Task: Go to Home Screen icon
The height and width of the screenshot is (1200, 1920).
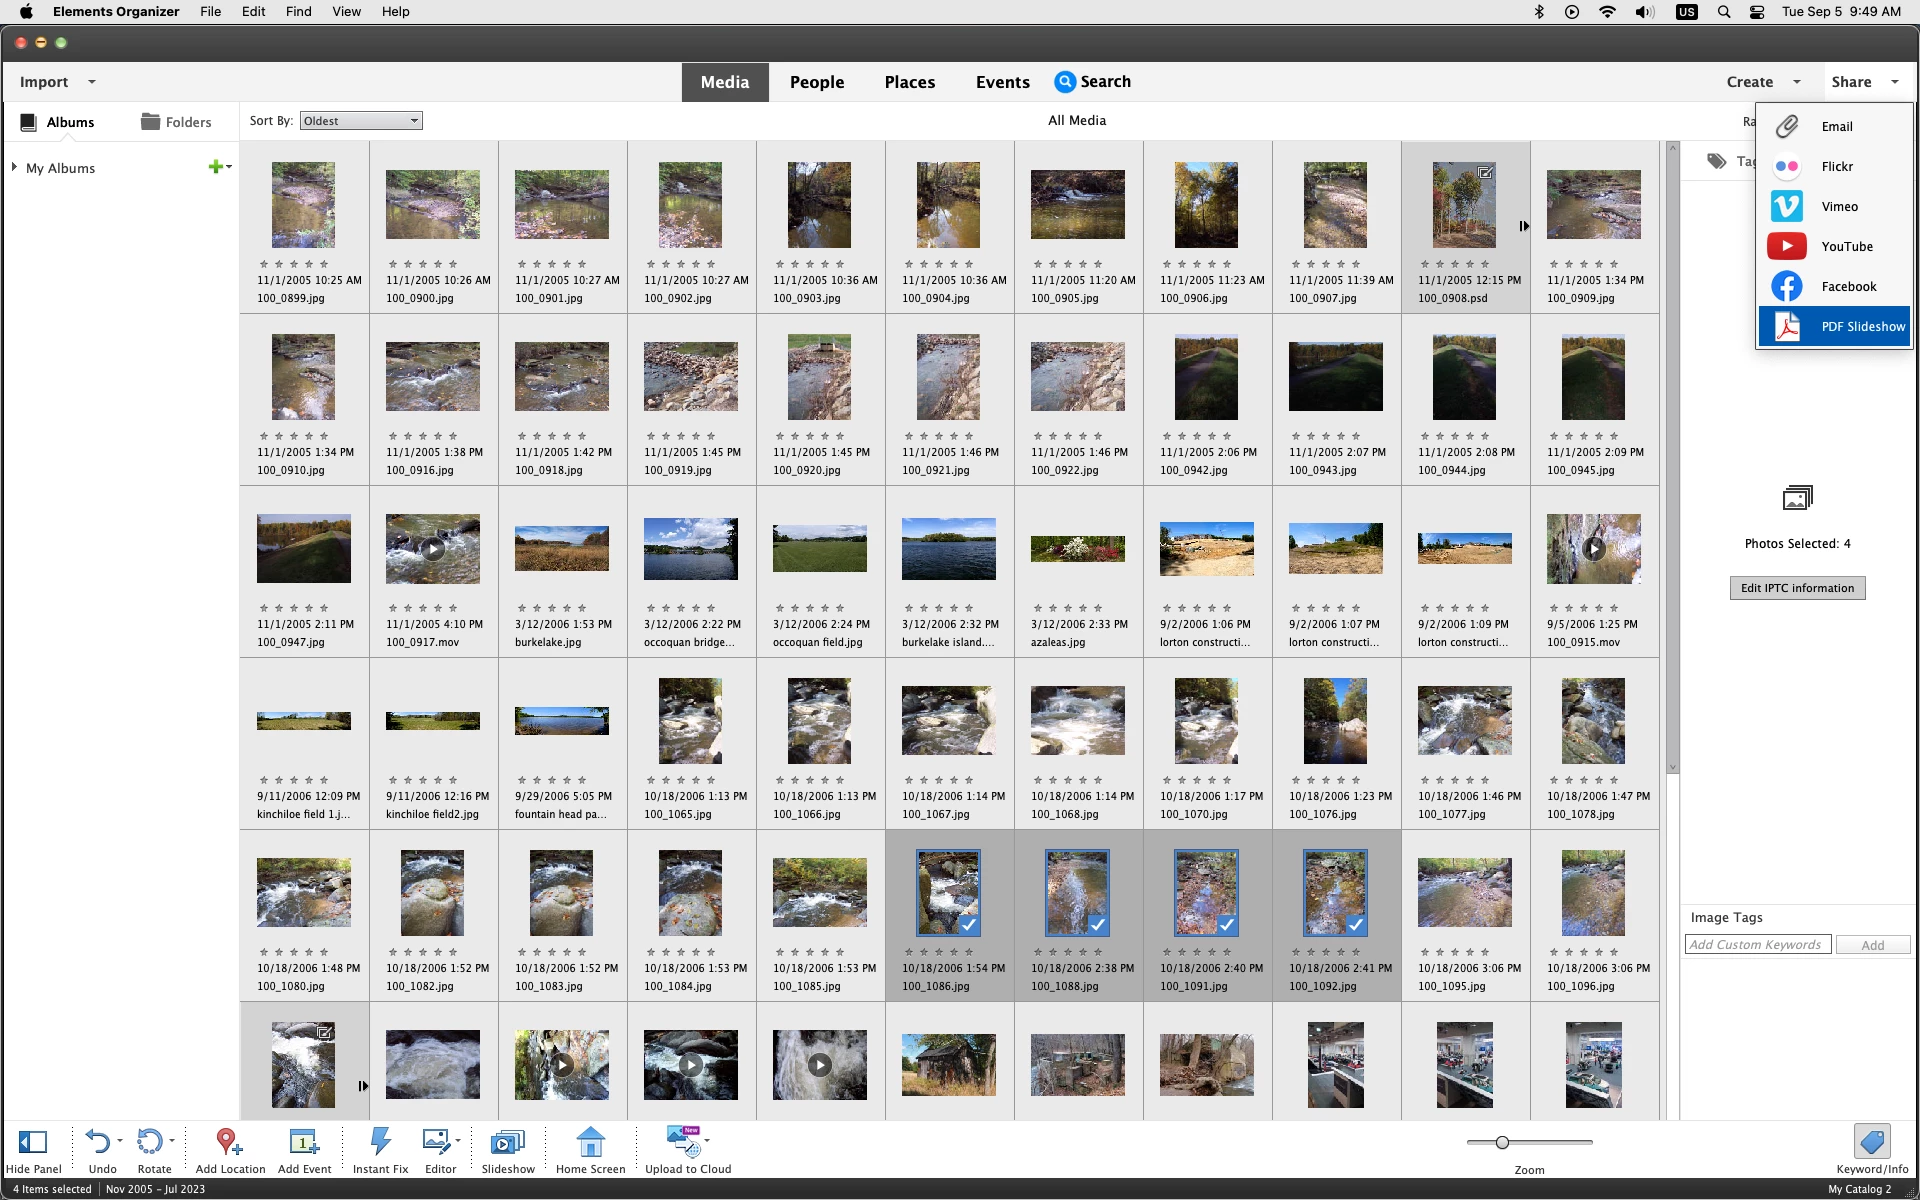Action: (x=590, y=1142)
